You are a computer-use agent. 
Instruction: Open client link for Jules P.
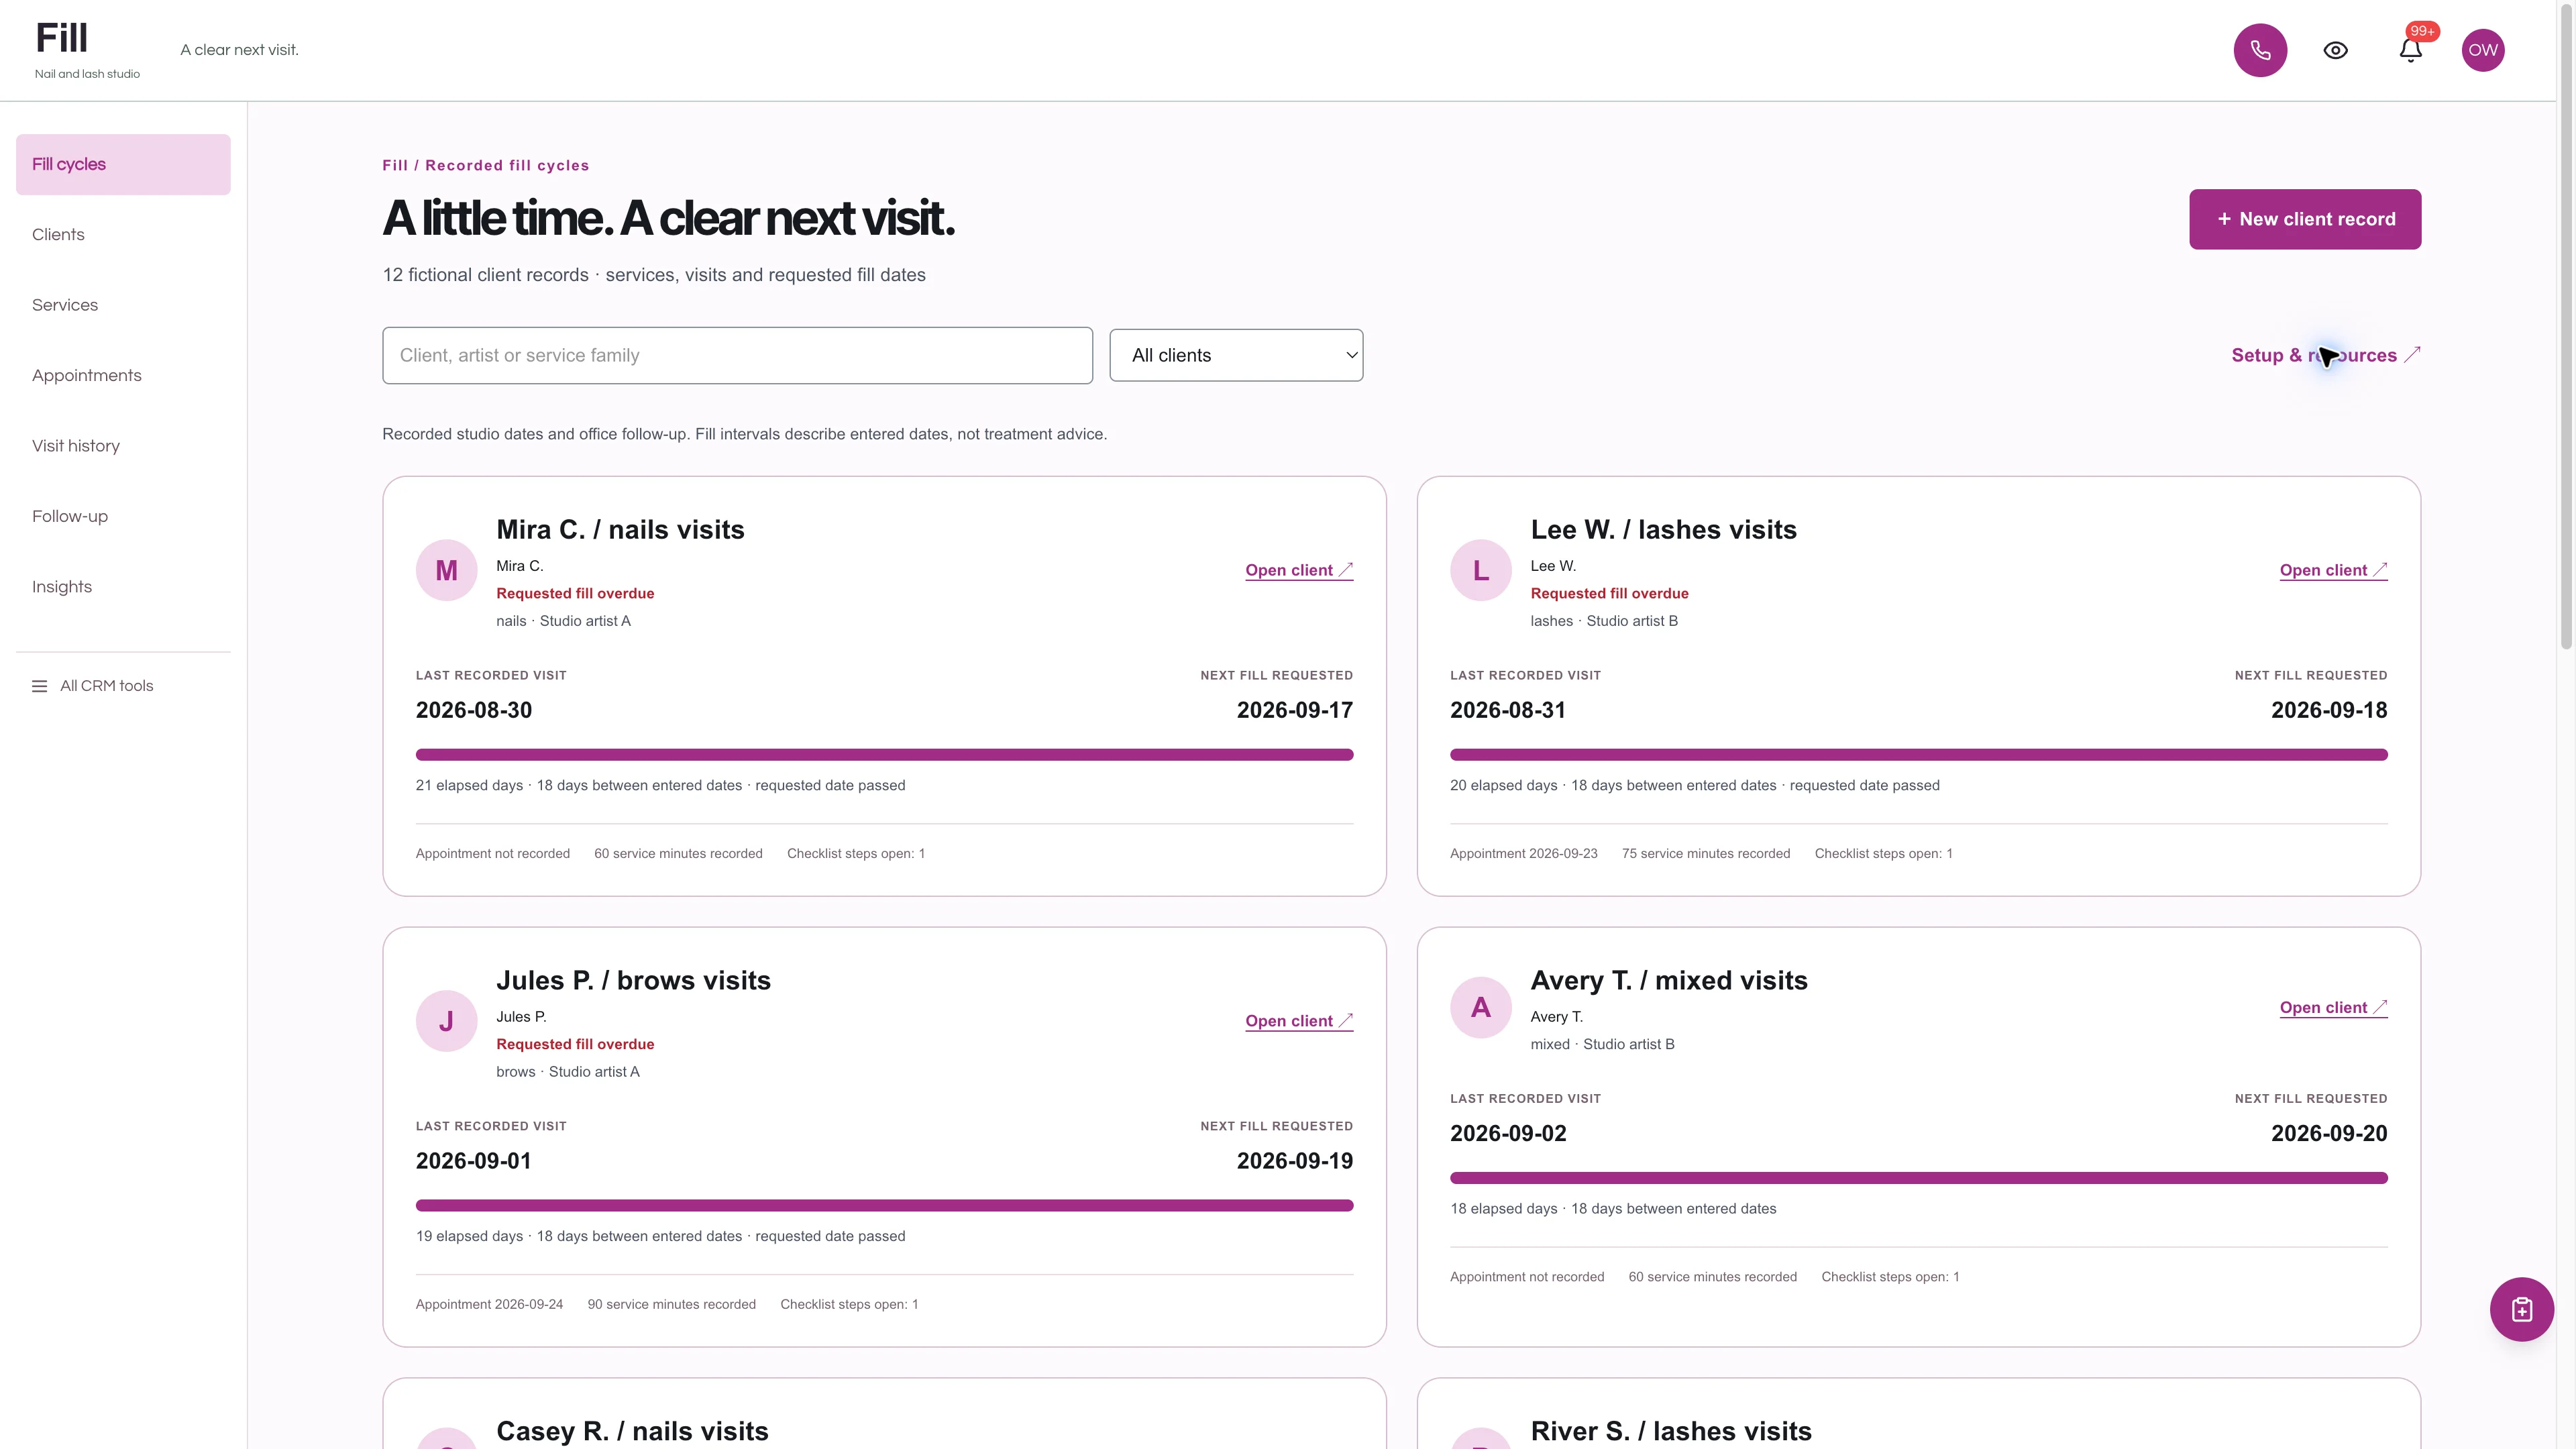1299,1021
